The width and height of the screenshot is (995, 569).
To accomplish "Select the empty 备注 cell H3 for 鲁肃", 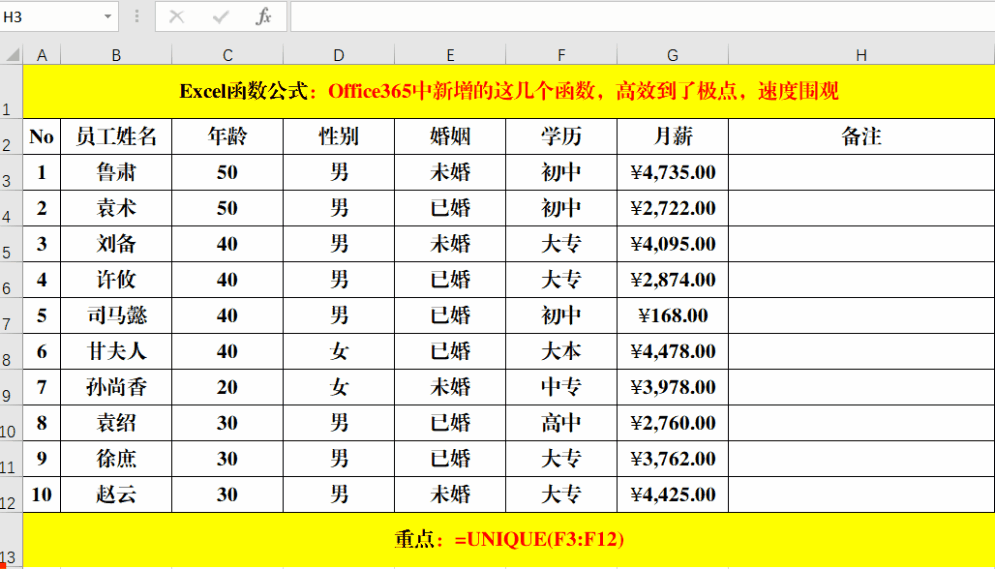I will coord(861,172).
